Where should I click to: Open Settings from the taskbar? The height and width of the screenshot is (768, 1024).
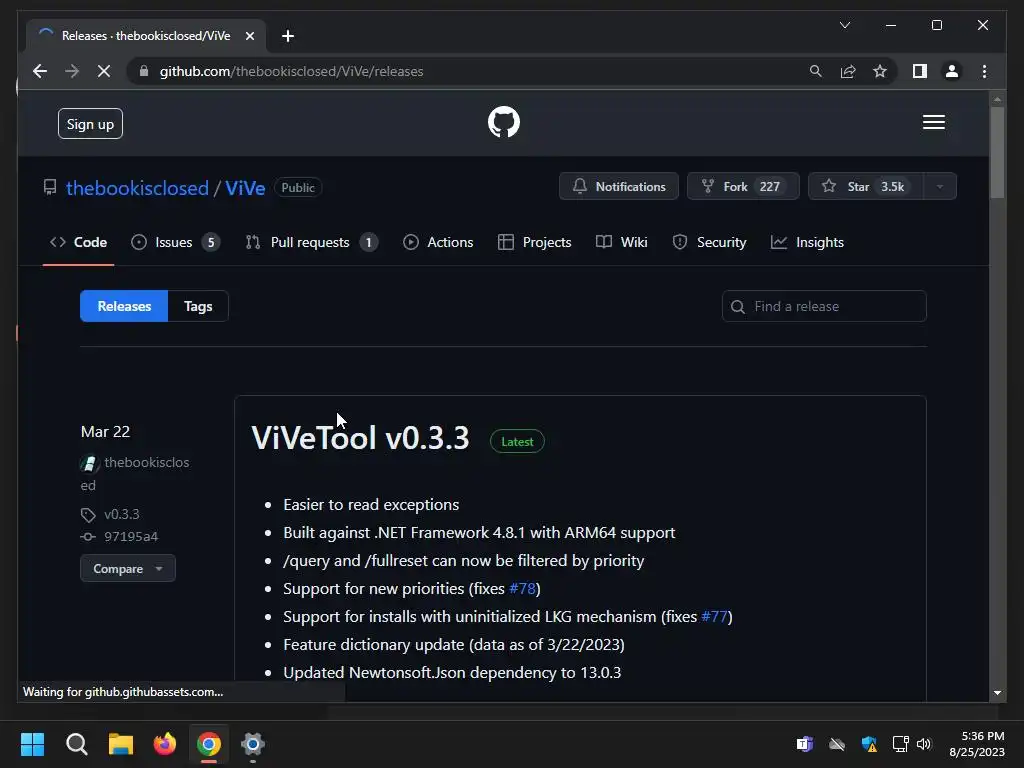pos(253,744)
